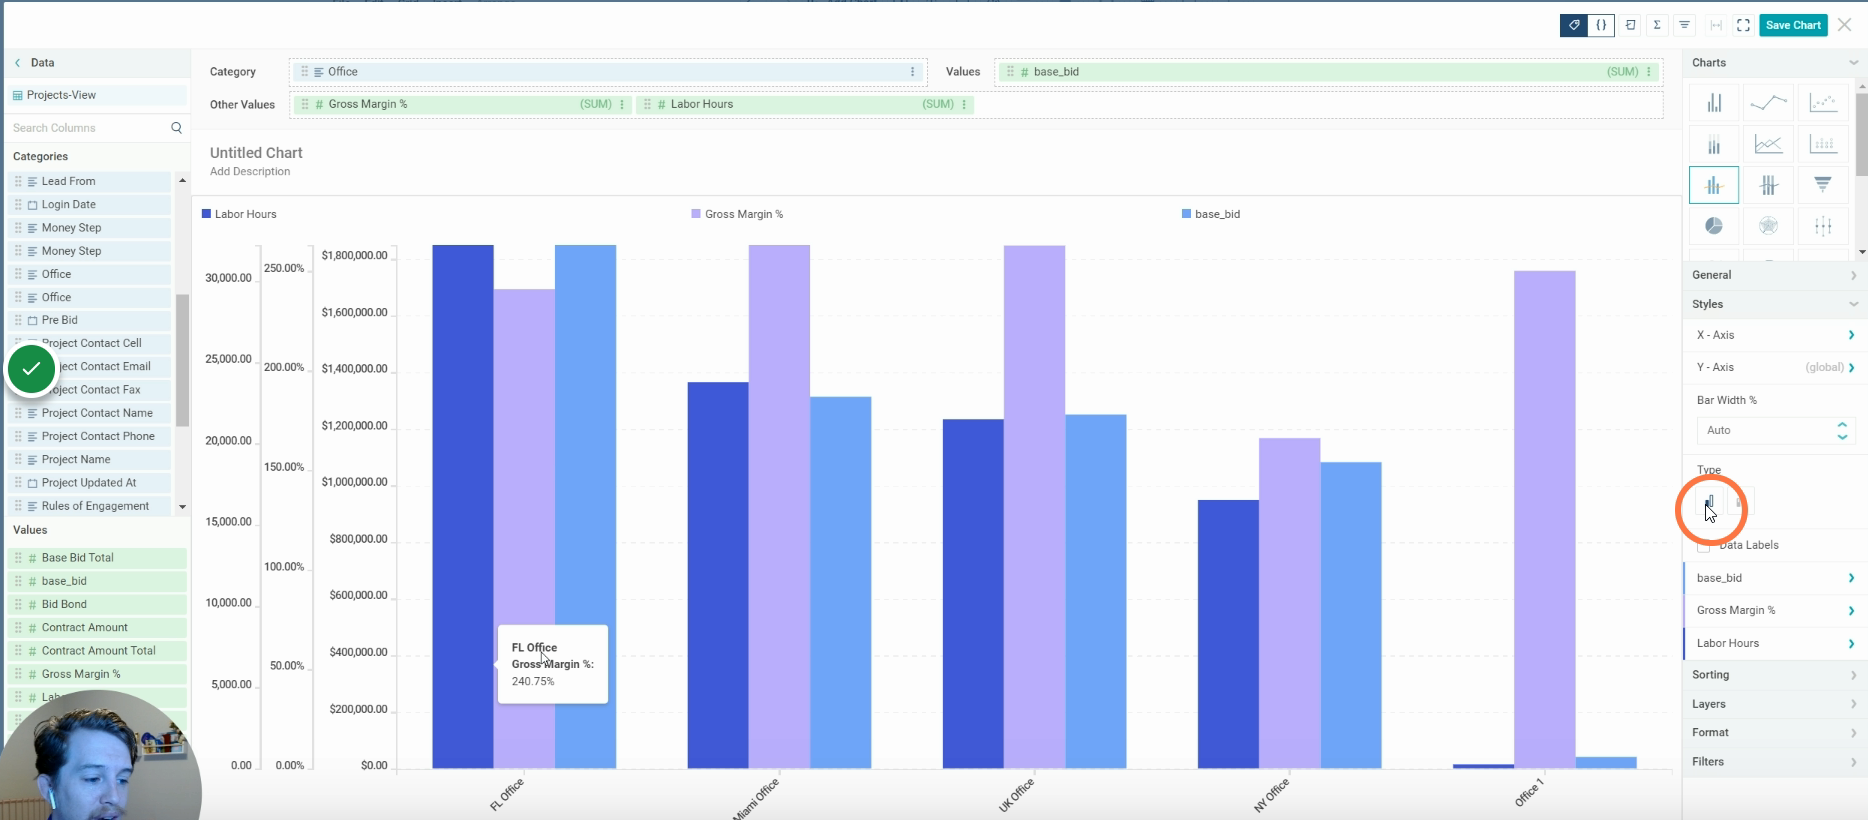
Task: Edit the Untitled Chart title
Action: pos(256,153)
